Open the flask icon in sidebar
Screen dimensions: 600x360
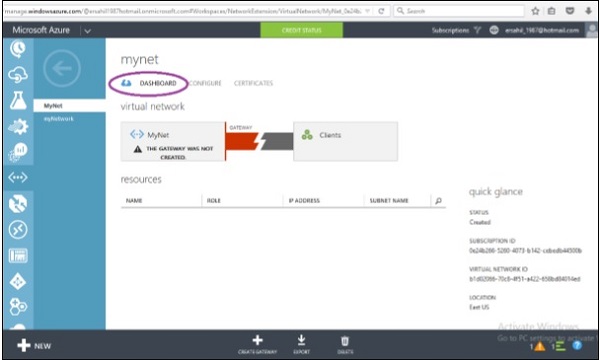pos(18,100)
